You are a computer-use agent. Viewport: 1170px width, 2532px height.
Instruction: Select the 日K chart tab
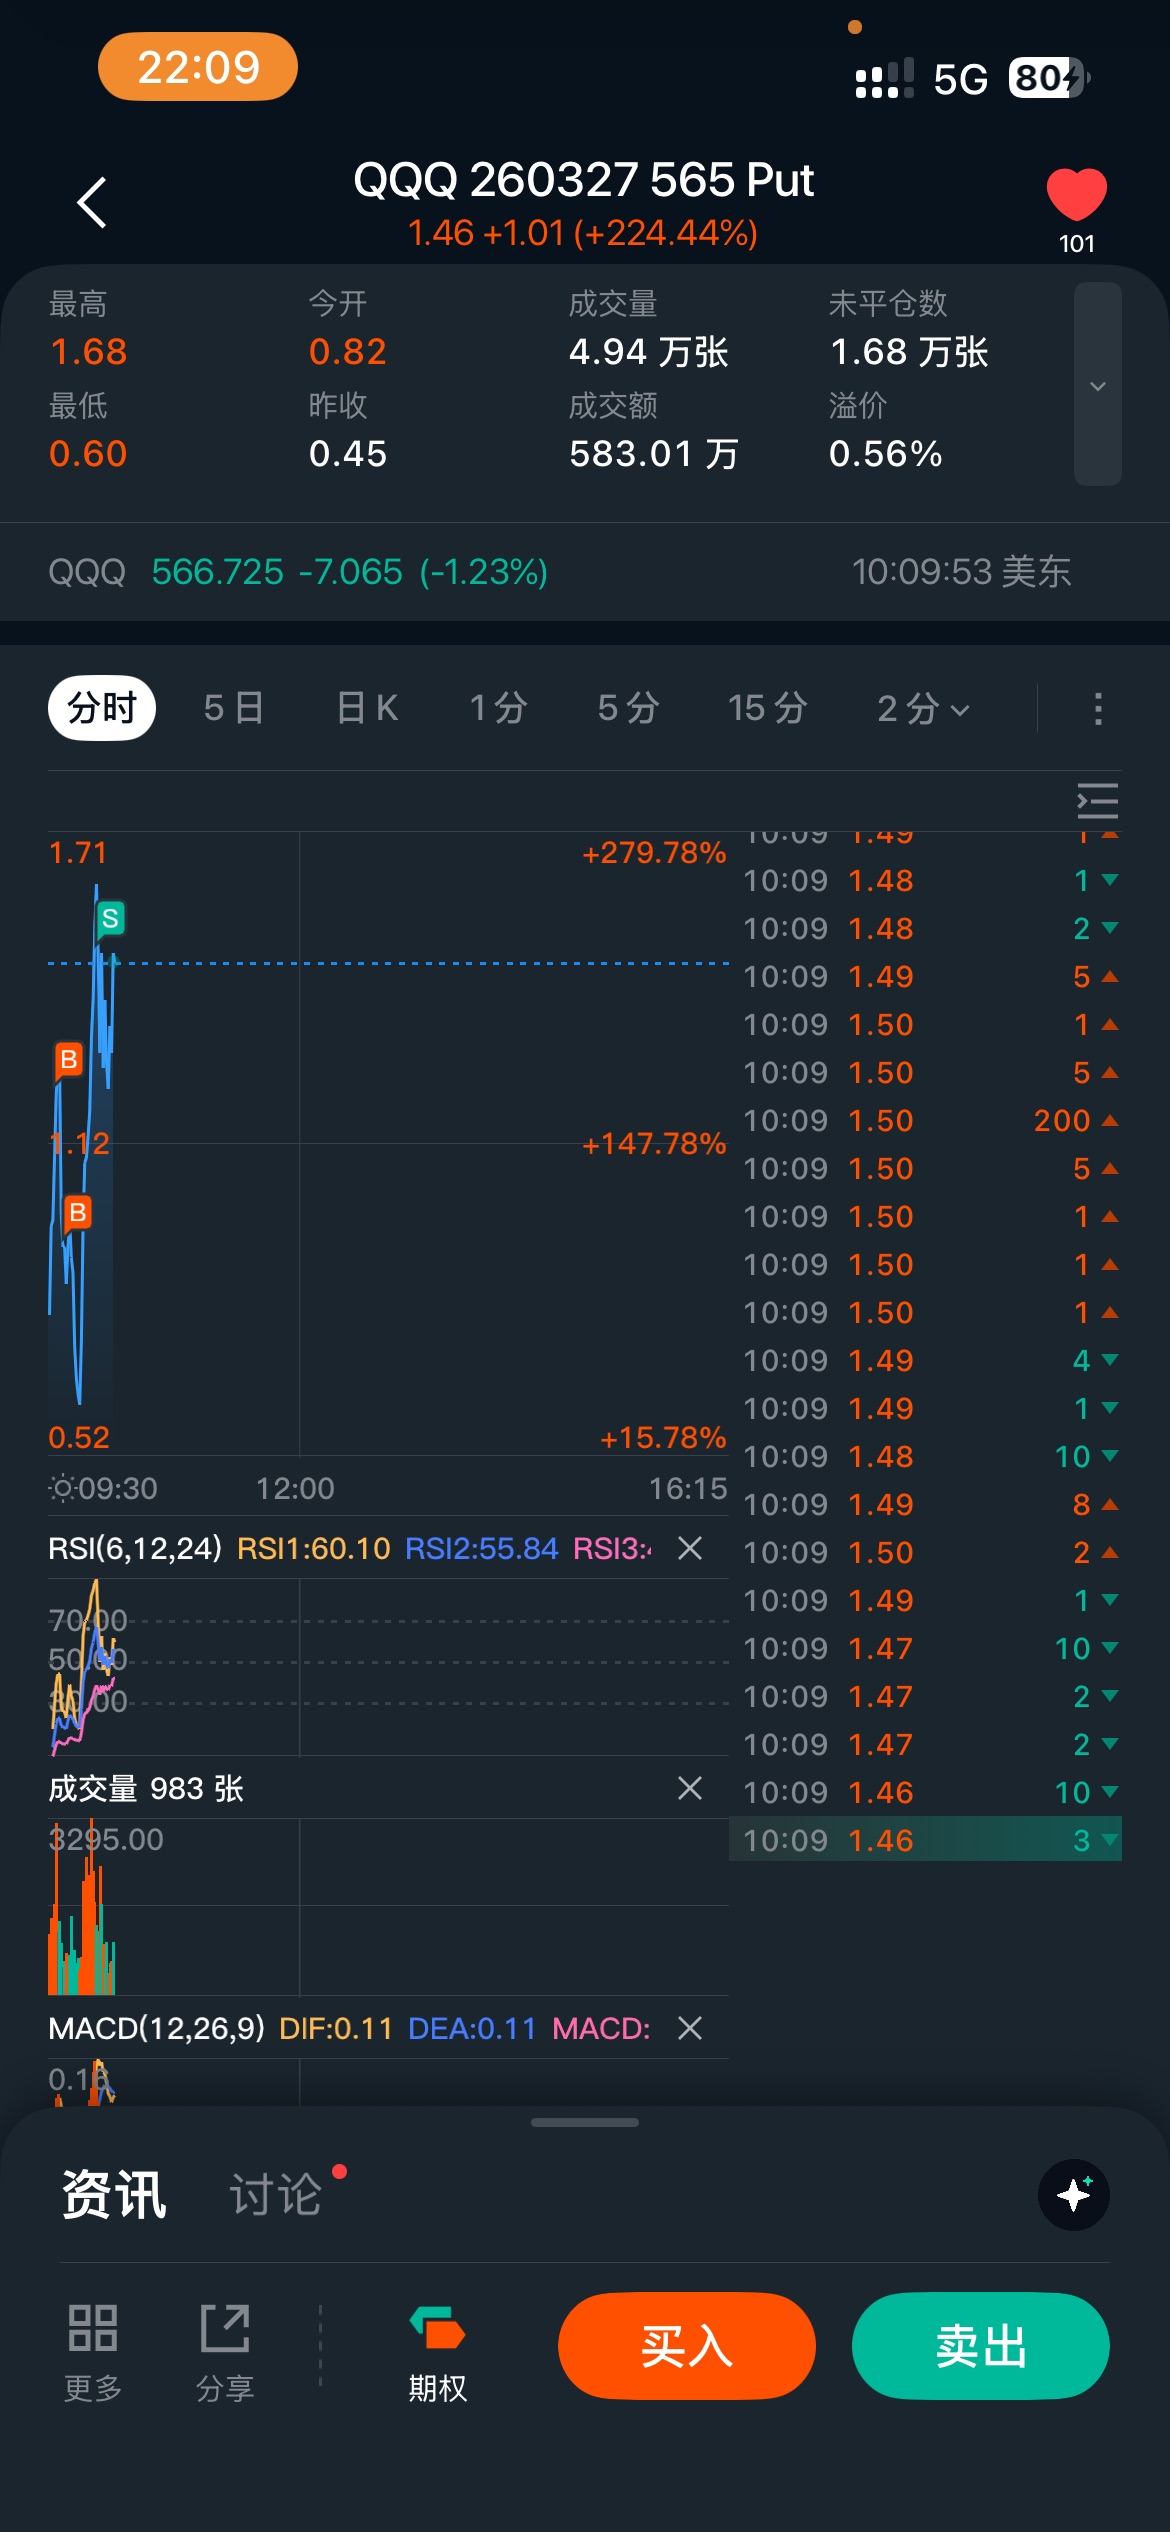coord(368,709)
